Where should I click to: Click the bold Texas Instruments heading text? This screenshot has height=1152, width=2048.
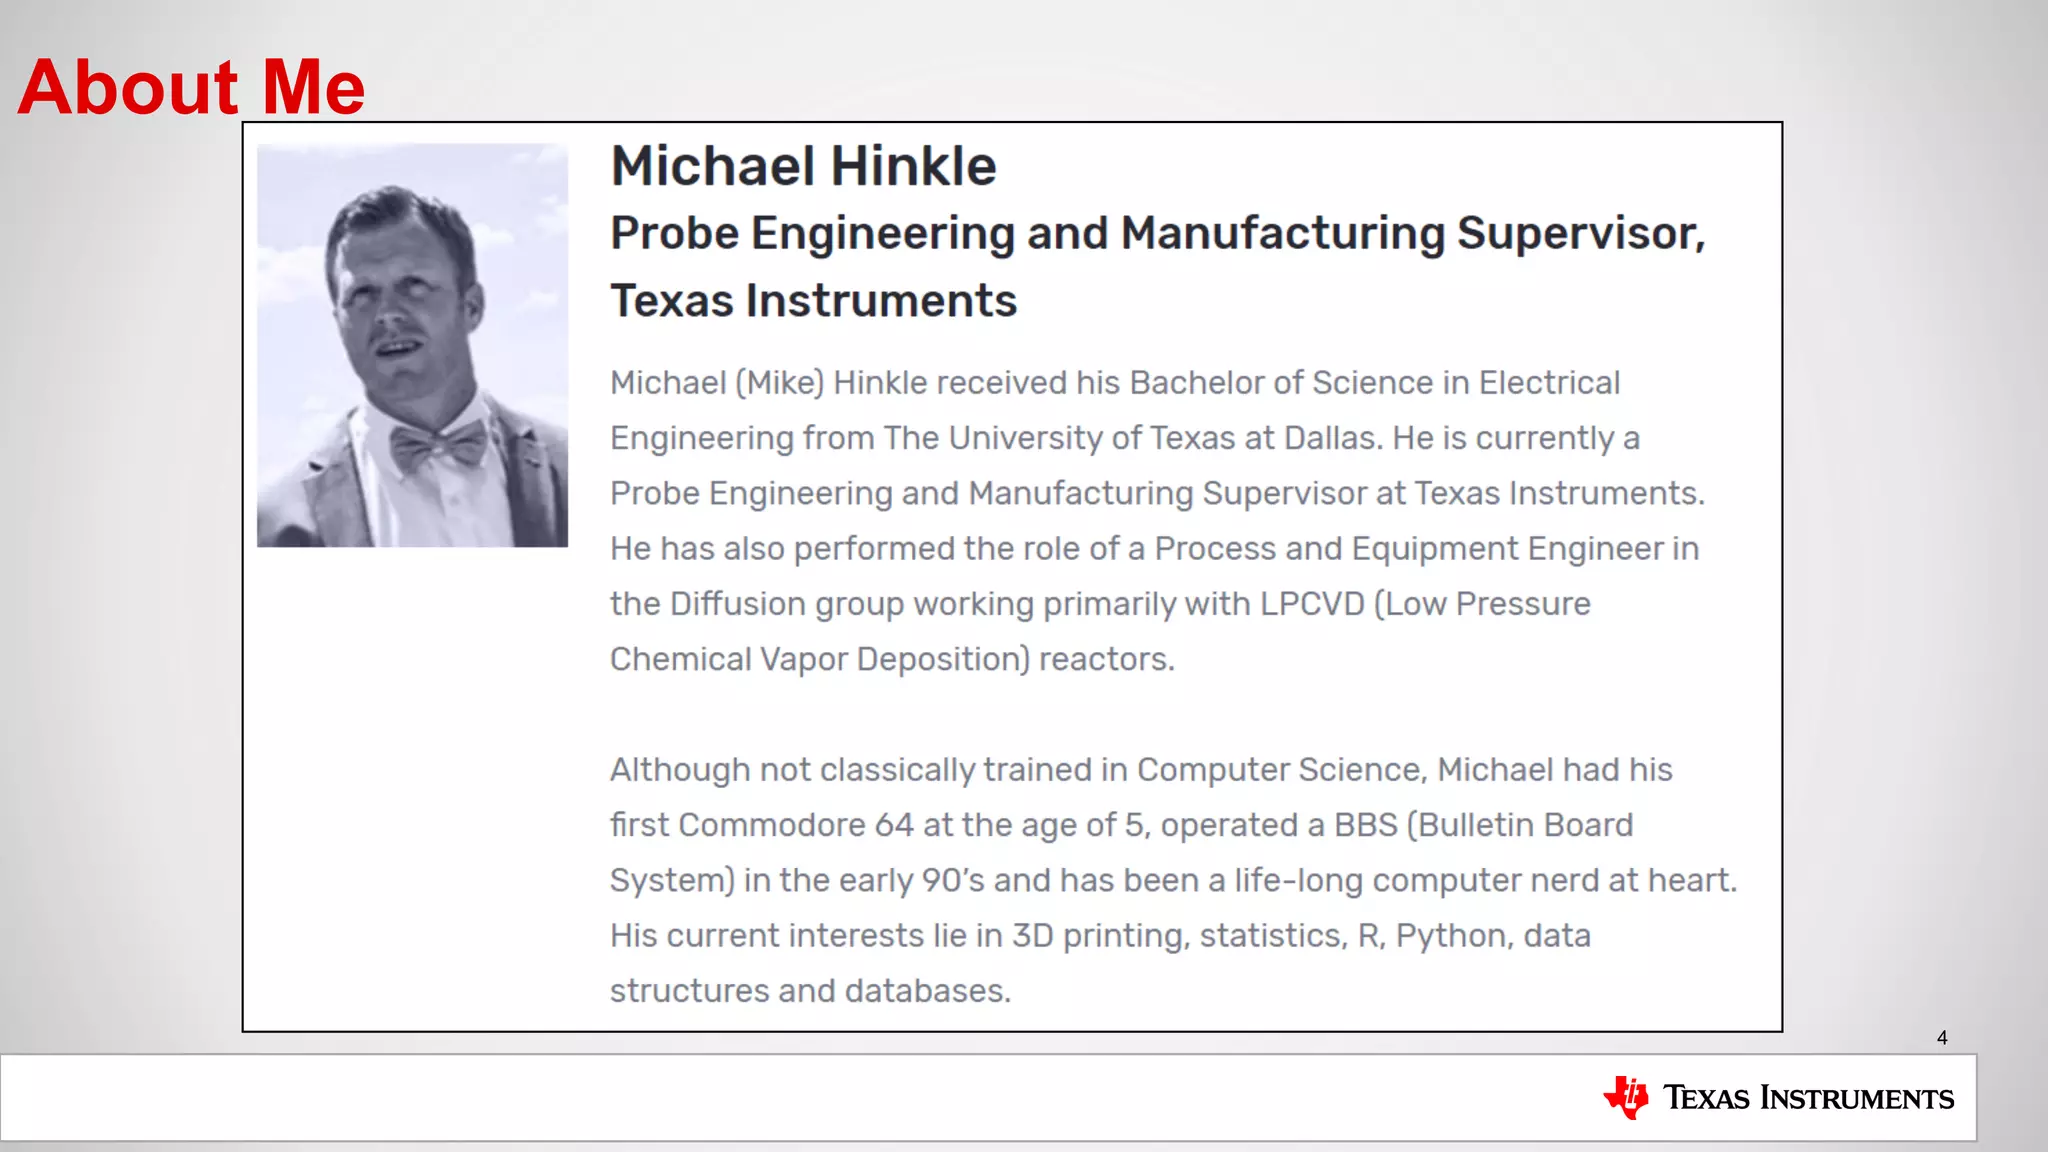point(813,301)
